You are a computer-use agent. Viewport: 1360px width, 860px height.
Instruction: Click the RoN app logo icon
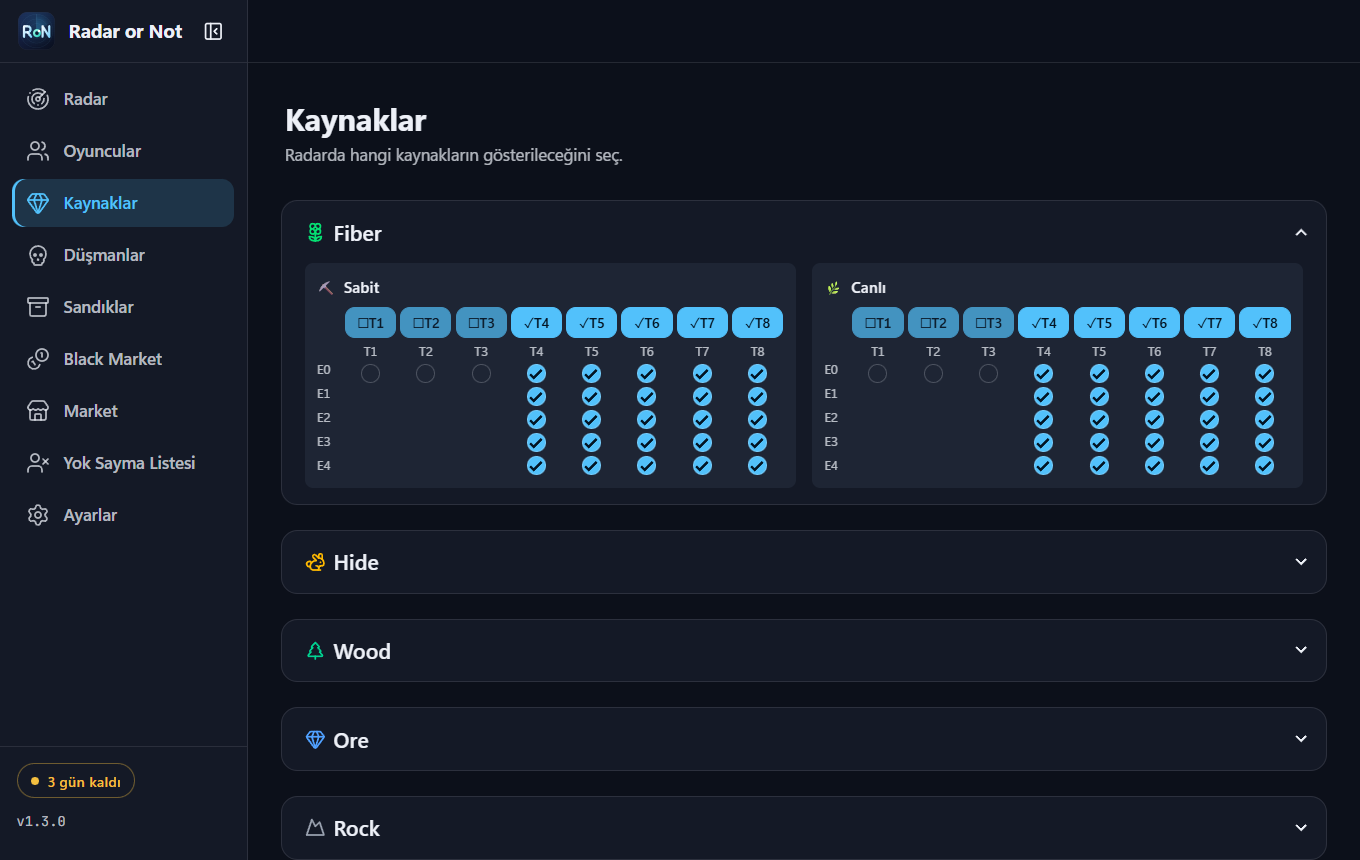point(36,31)
